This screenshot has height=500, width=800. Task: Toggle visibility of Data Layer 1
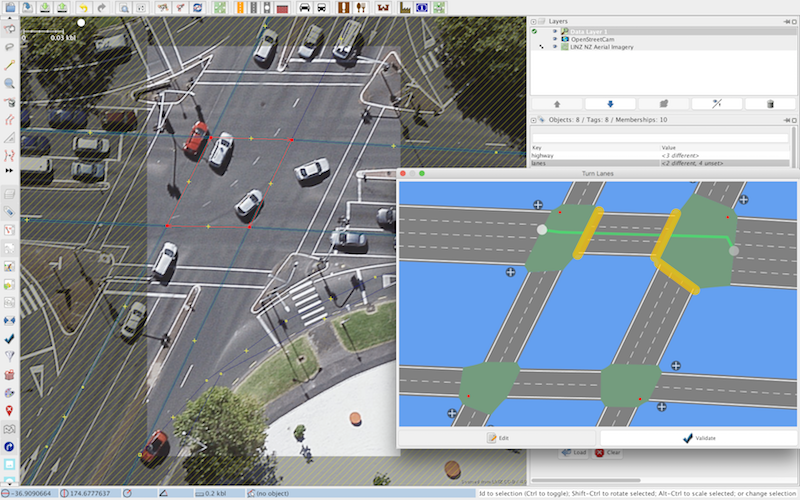click(x=555, y=32)
